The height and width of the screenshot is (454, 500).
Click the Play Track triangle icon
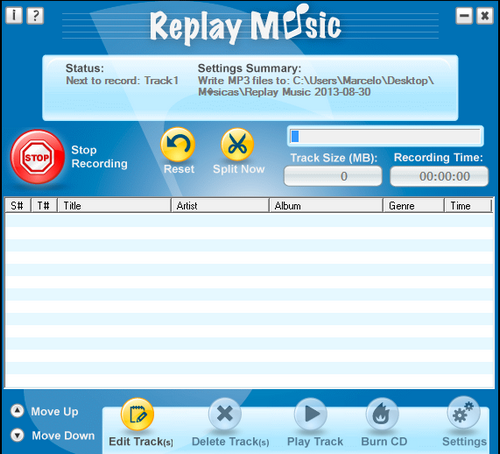click(x=311, y=414)
